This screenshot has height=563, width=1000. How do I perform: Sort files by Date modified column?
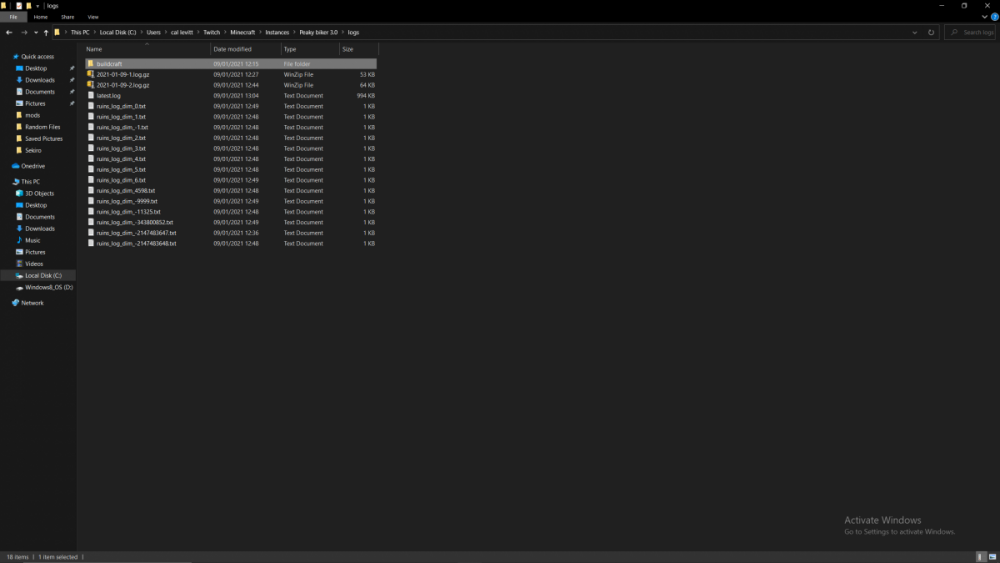point(232,49)
